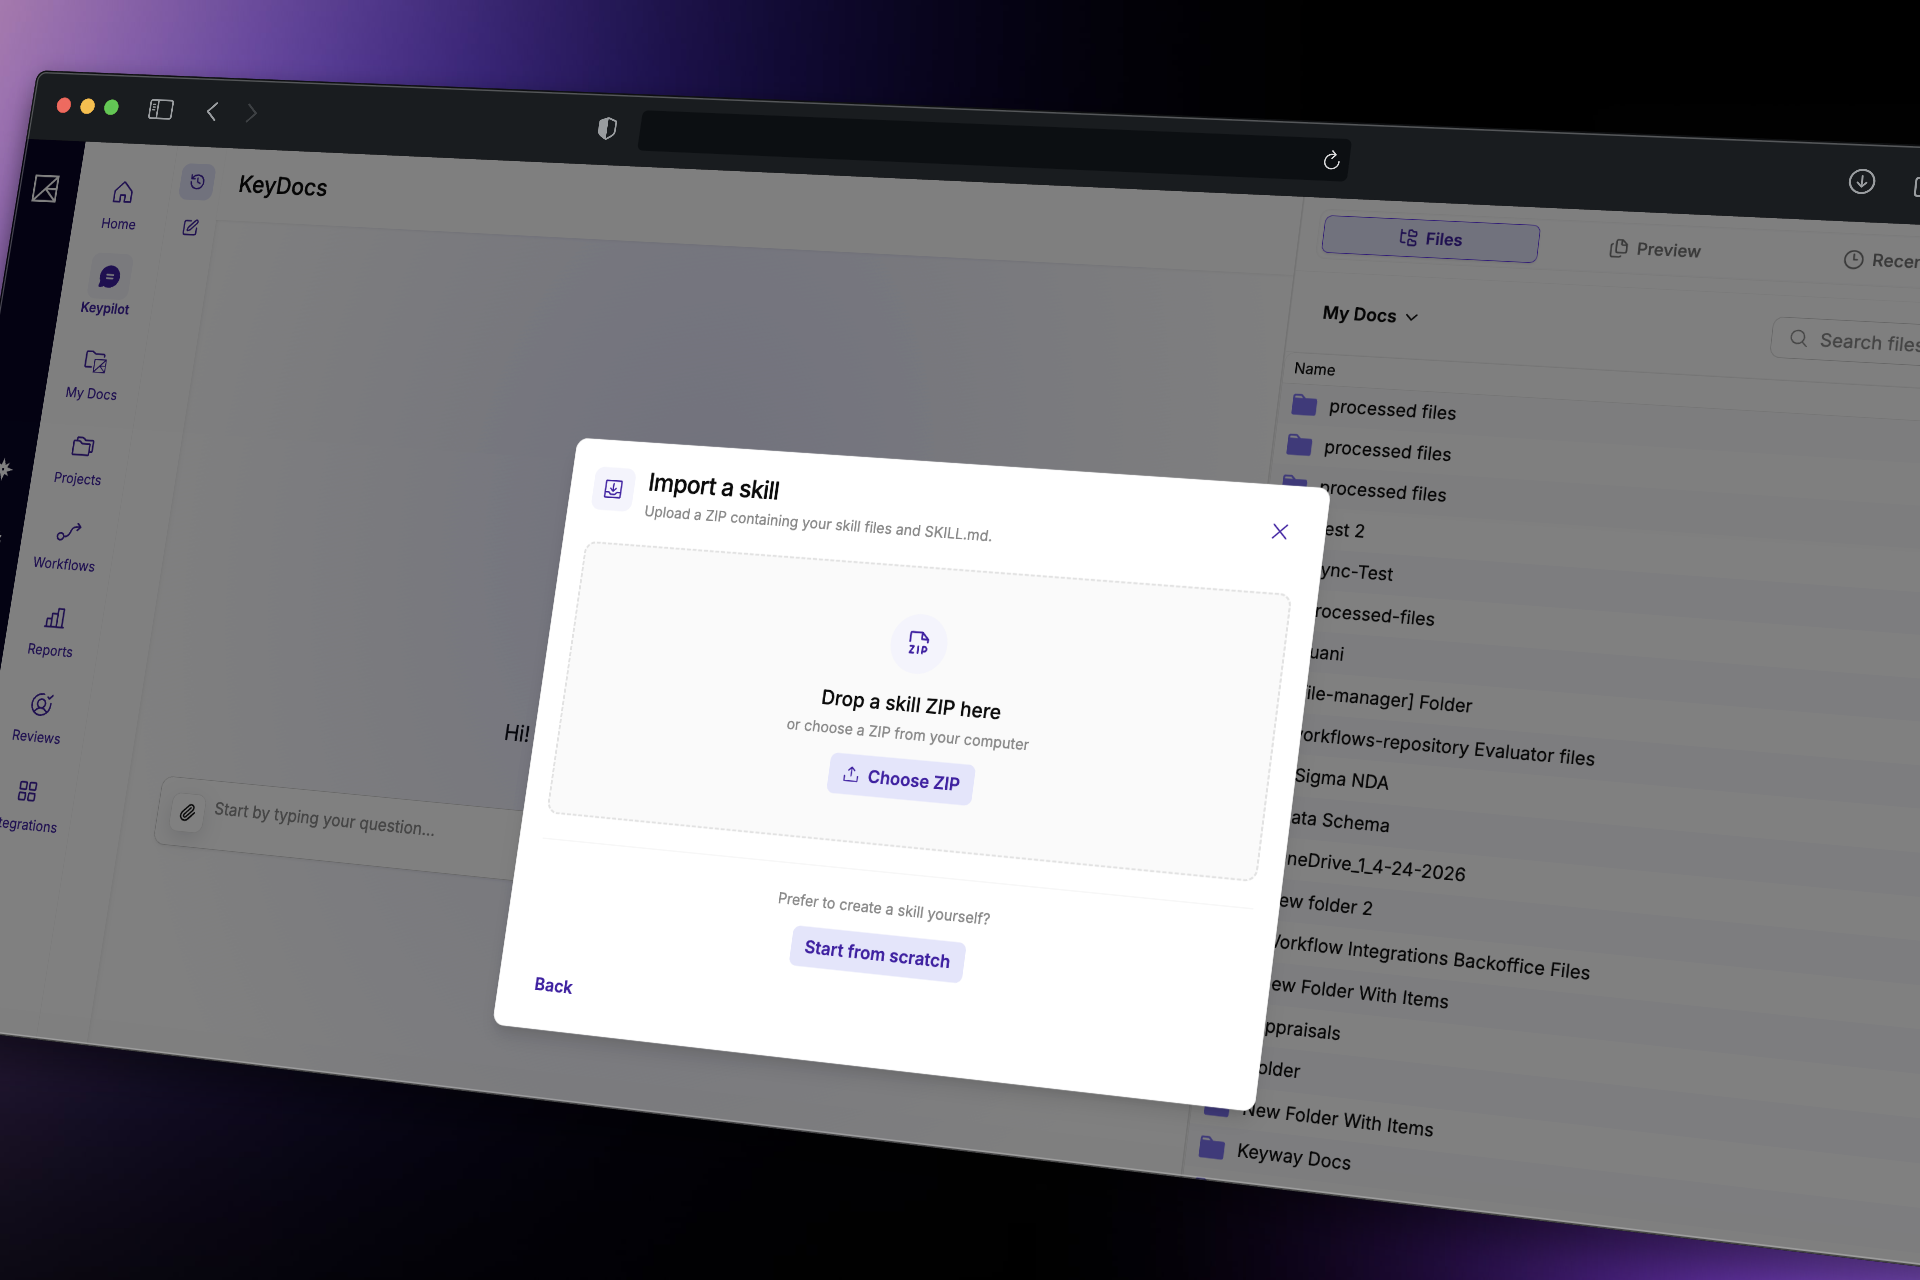Open the Home section in the sidebar
Image resolution: width=1920 pixels, height=1280 pixels.
click(120, 205)
